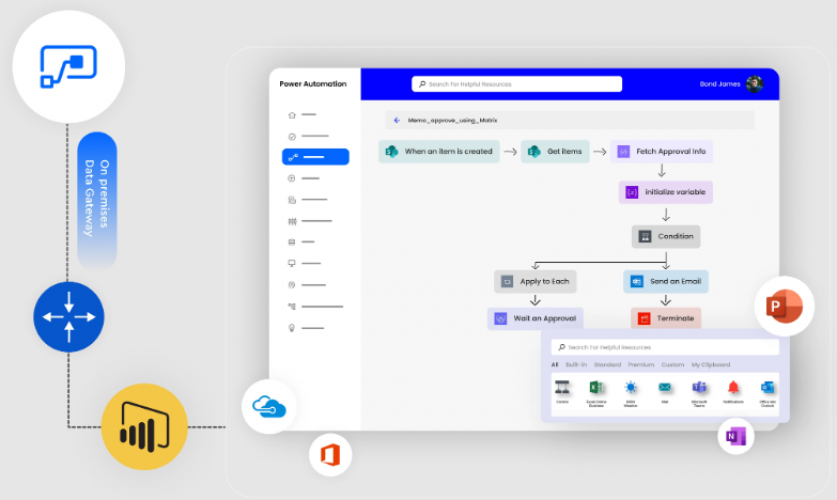Viewport: 837px width, 500px height.
Task: Switch to the Premium tab
Action: (x=641, y=364)
